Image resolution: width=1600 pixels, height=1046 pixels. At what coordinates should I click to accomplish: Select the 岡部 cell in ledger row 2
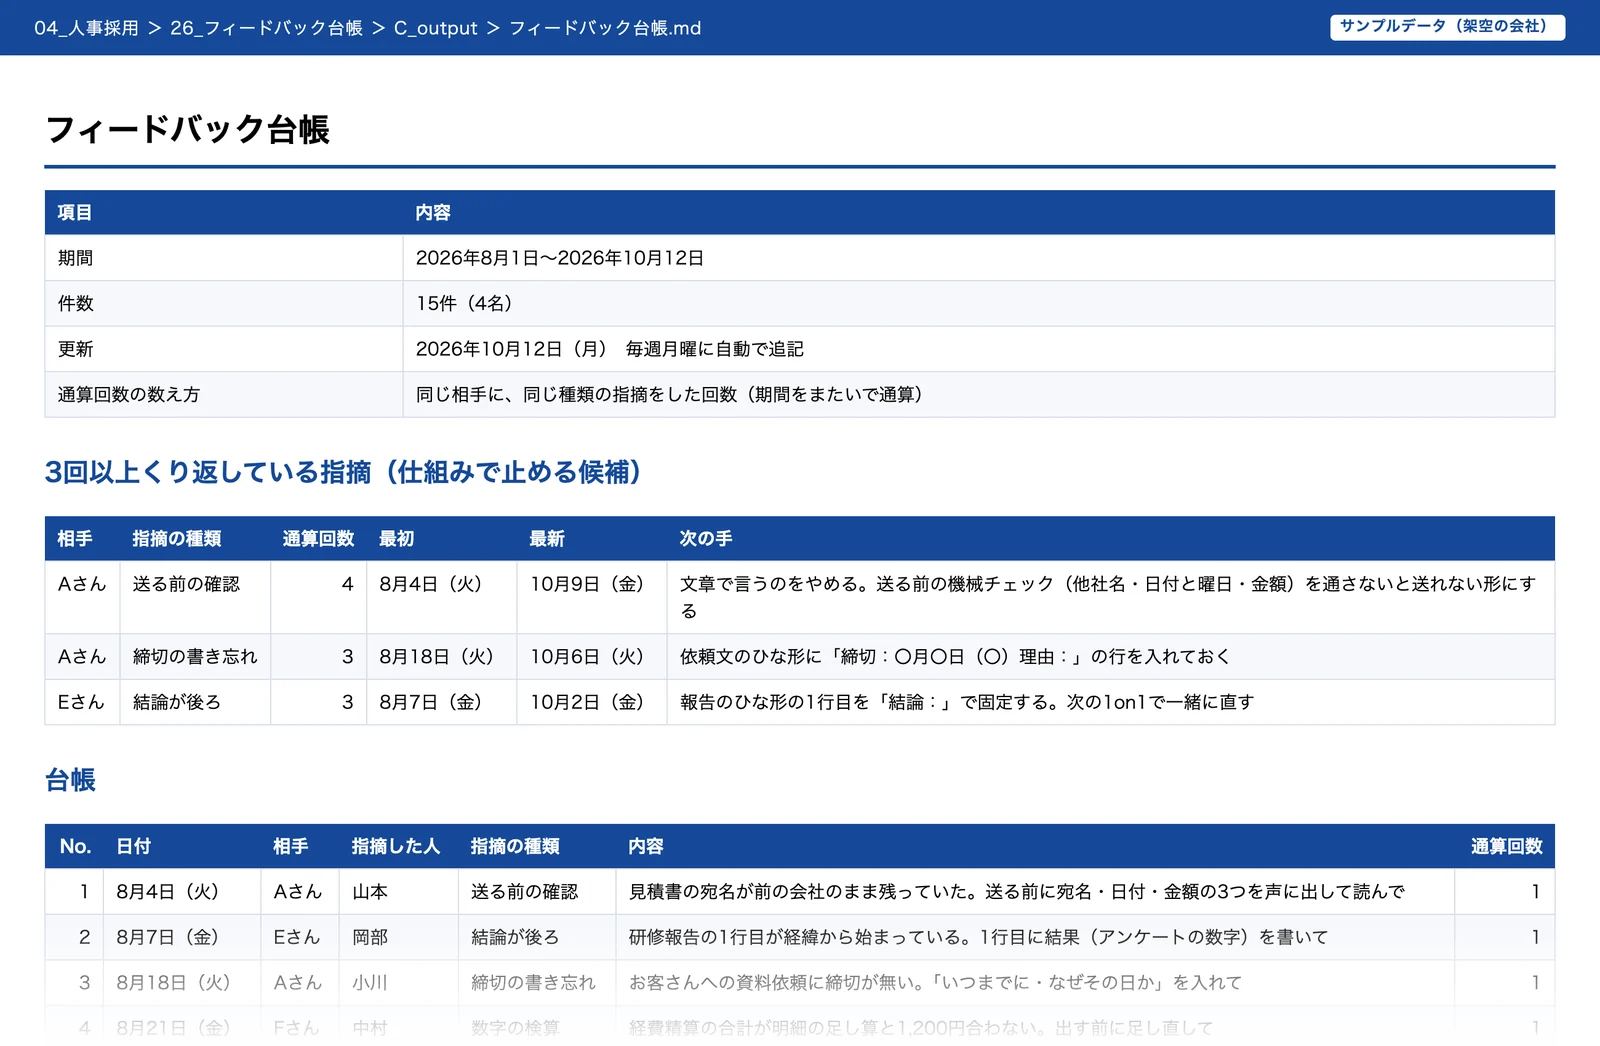[399, 937]
